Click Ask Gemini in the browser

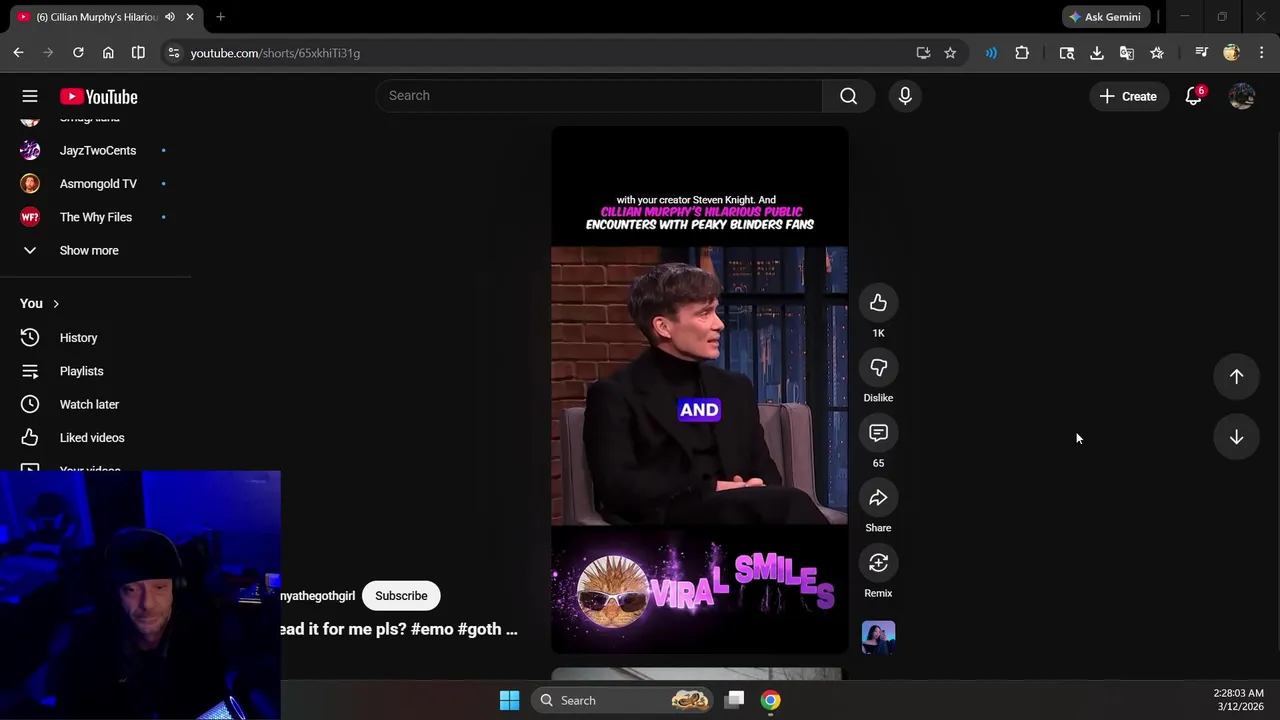point(1106,17)
